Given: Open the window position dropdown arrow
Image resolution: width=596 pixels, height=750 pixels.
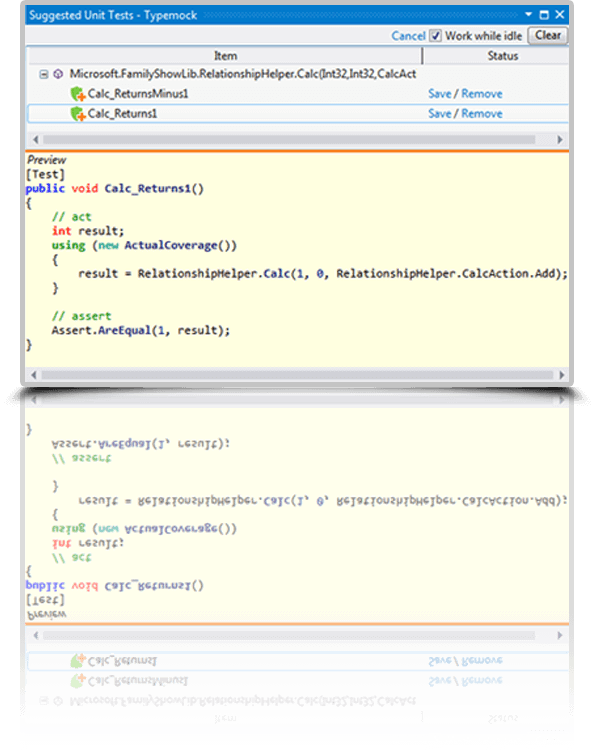Looking at the screenshot, I should pyautogui.click(x=529, y=14).
